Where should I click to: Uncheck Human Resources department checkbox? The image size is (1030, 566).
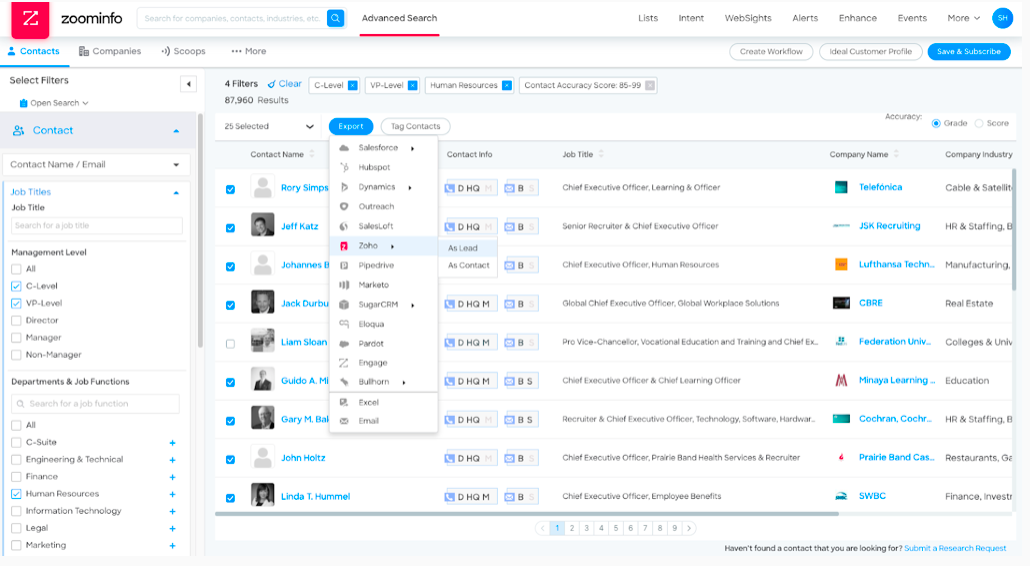click(16, 494)
